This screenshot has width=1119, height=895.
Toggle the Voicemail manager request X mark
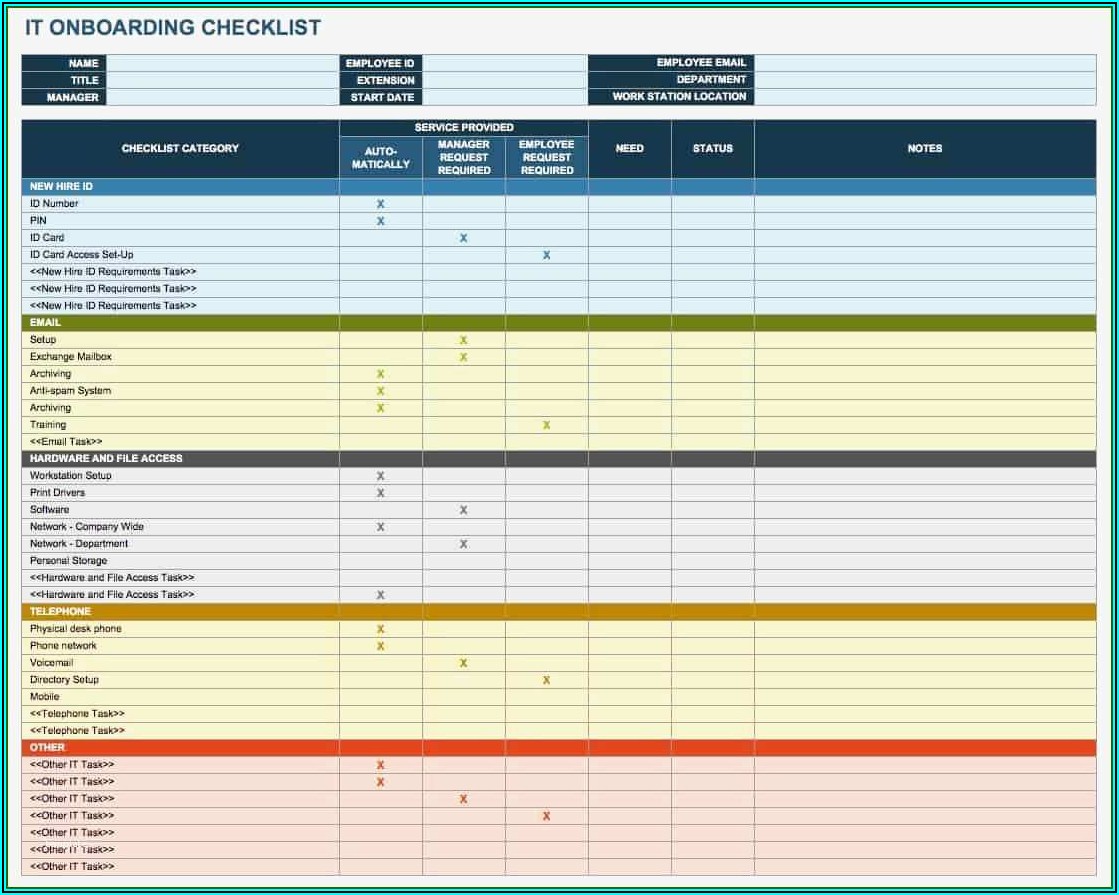click(x=463, y=663)
